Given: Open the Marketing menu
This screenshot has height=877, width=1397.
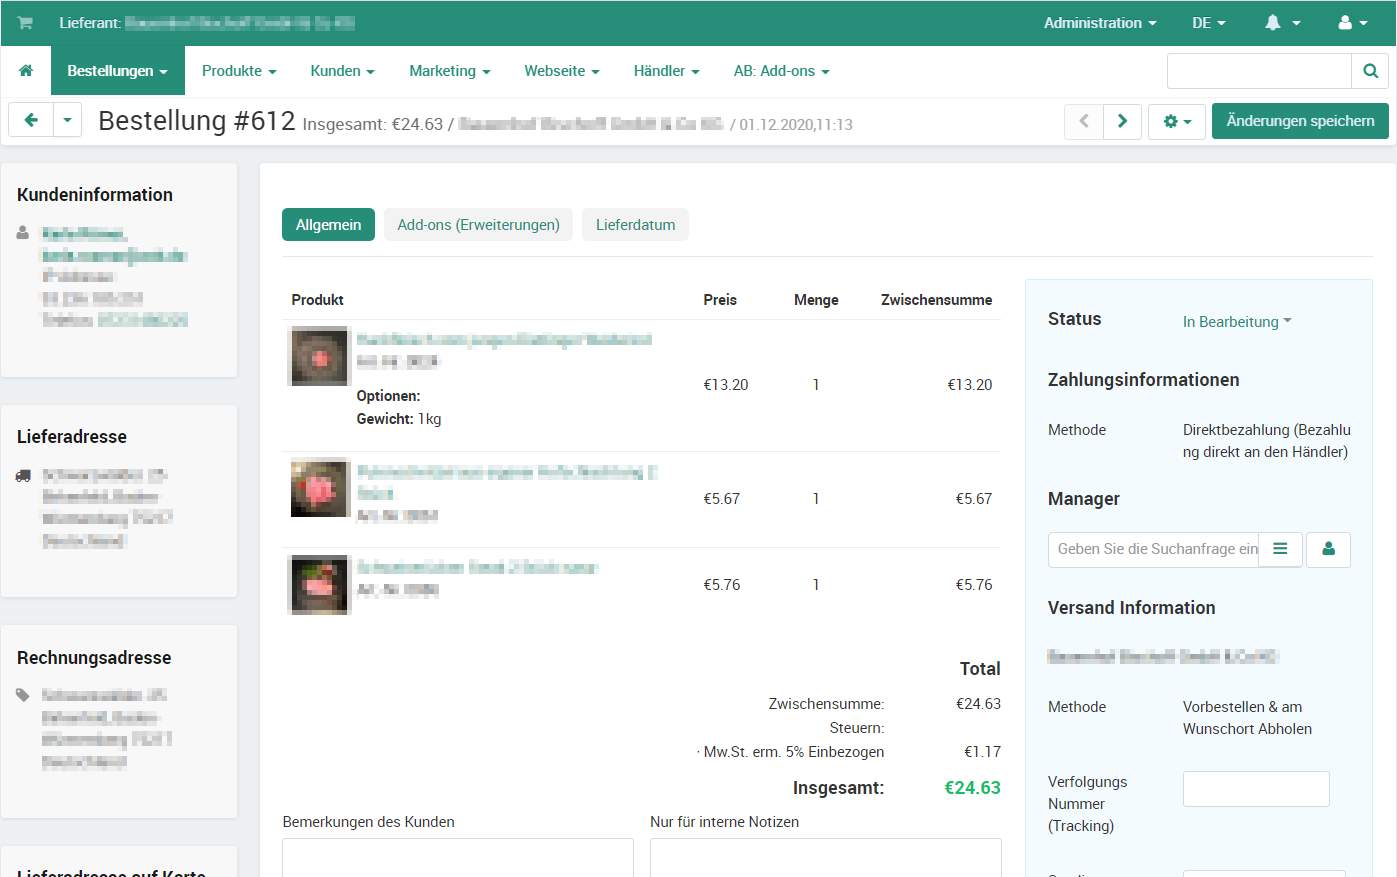Looking at the screenshot, I should 450,71.
